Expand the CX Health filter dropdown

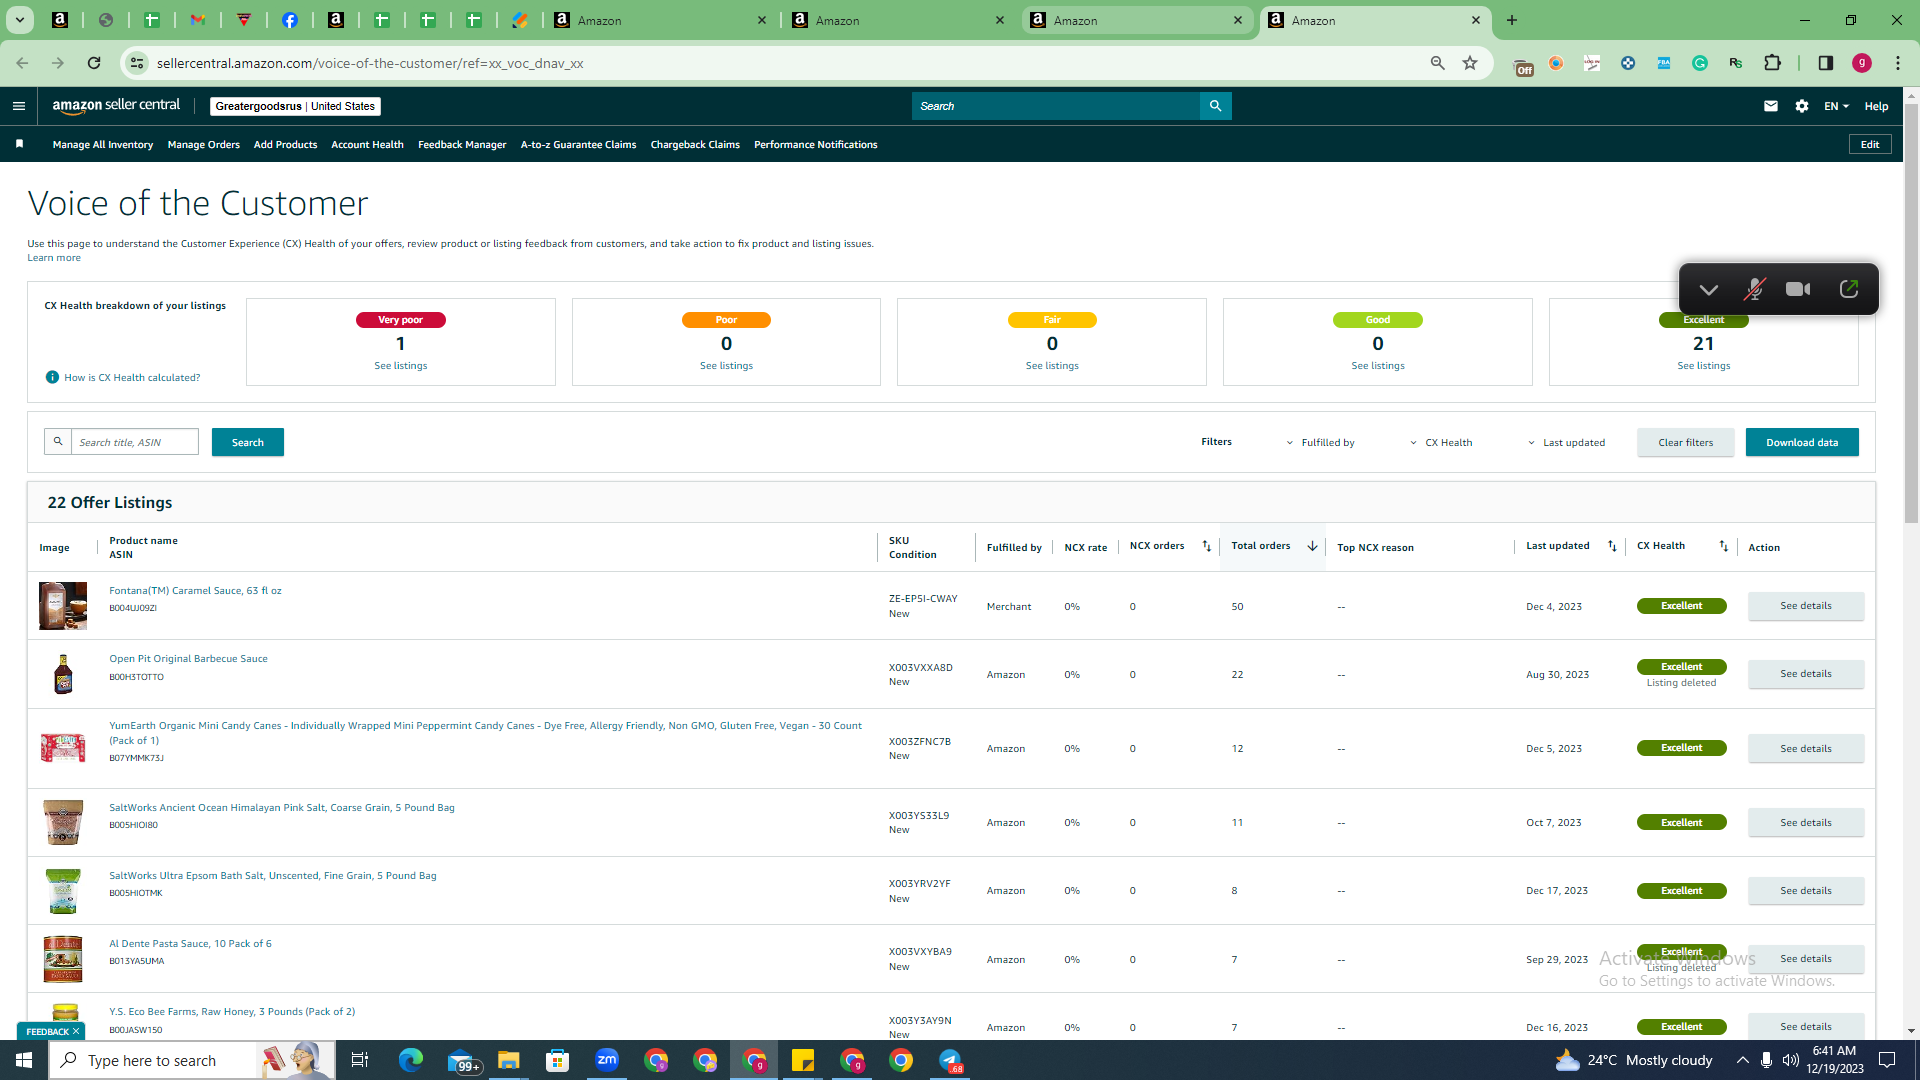click(x=1441, y=443)
